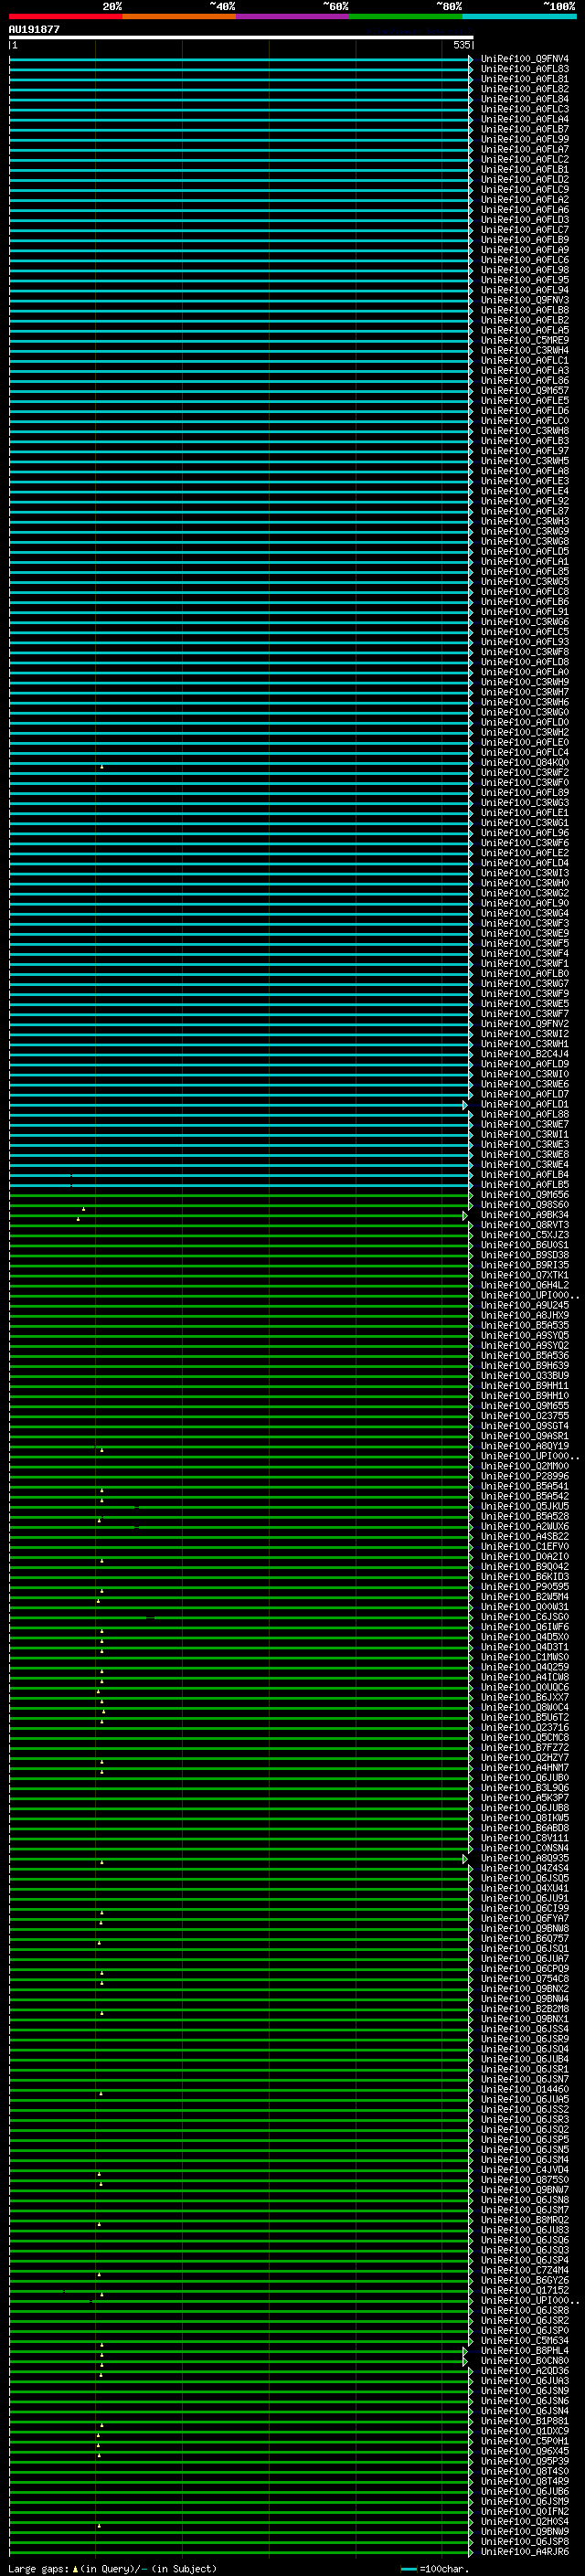585x2576 pixels.
Task: Click hit UniRef100_B6U0S1
Action: [x=524, y=1245]
